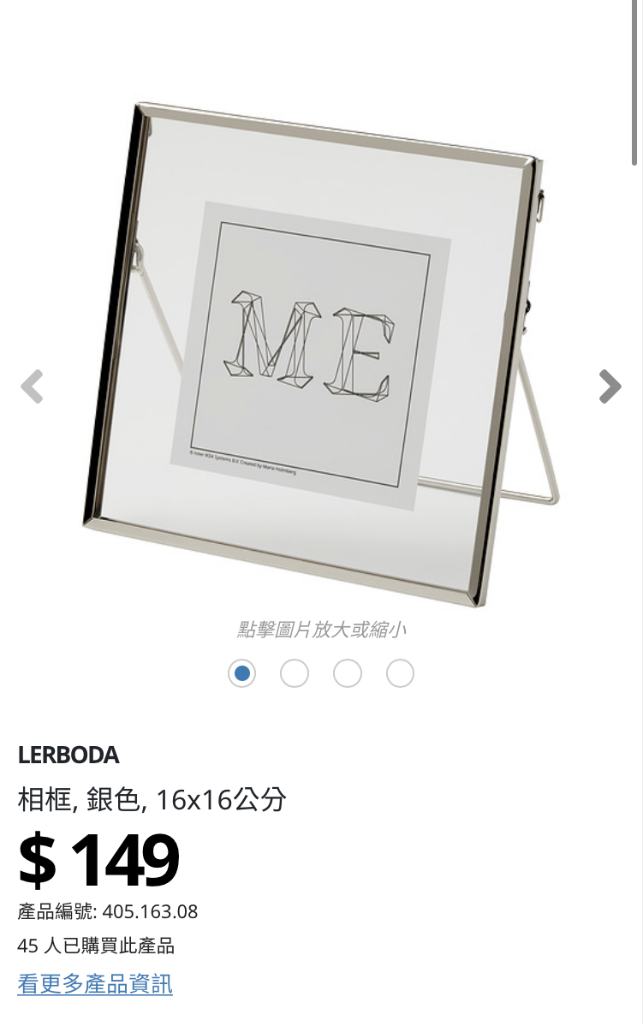
Task: Click the $ 149 price text
Action: pyautogui.click(x=99, y=859)
